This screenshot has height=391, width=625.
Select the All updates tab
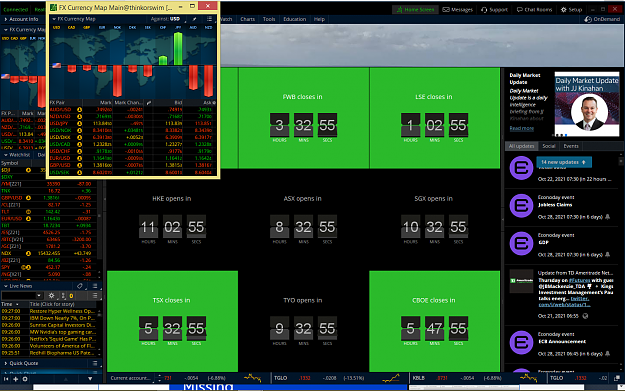coord(521,146)
